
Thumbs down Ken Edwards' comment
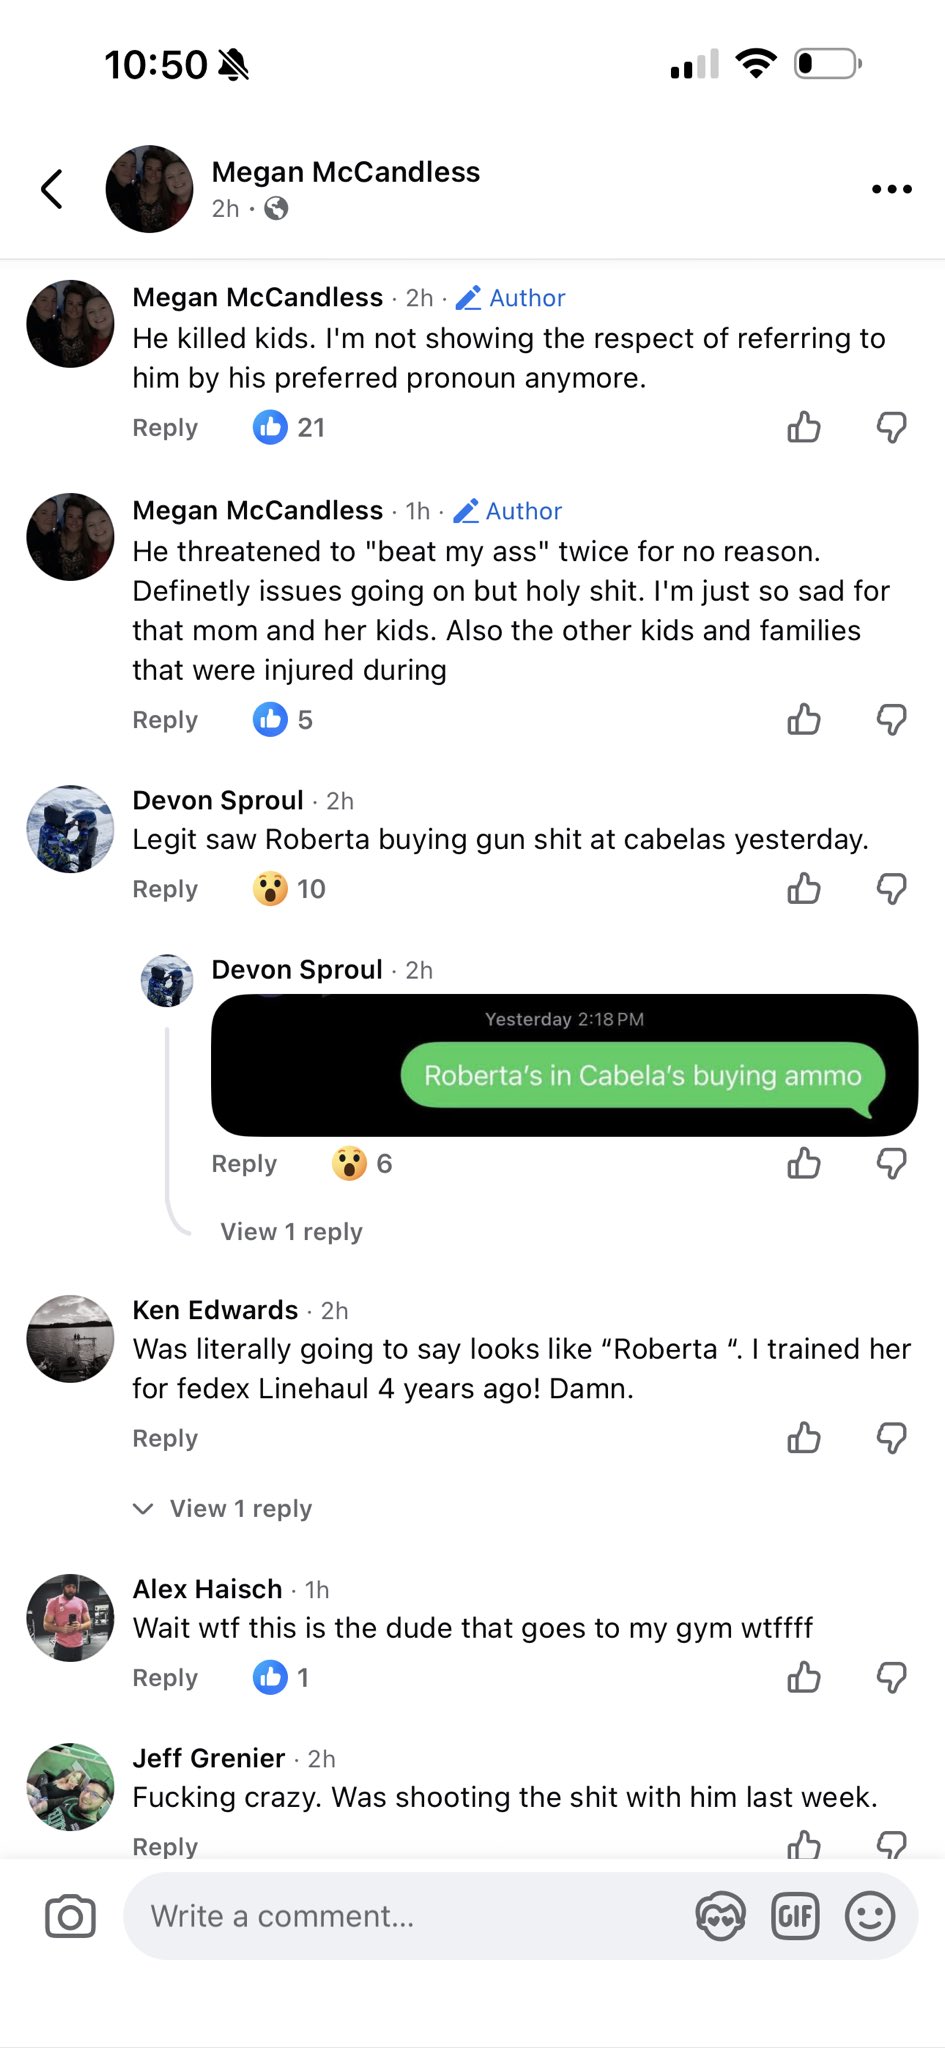point(891,1438)
